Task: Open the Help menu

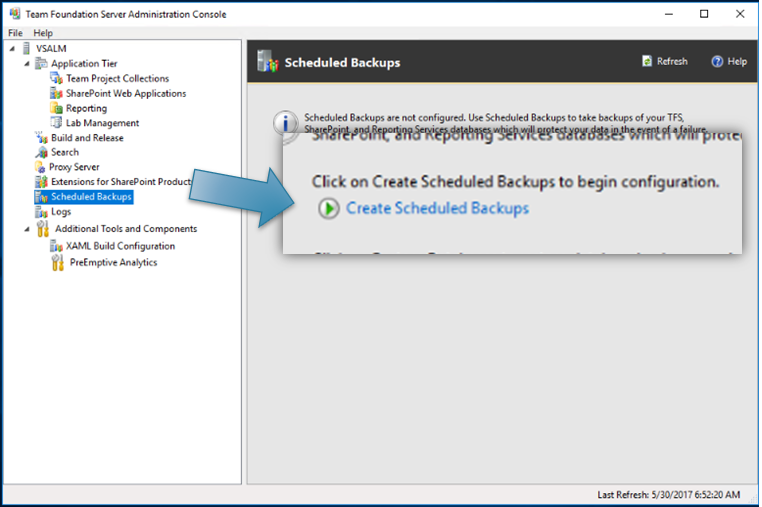Action: [x=43, y=33]
